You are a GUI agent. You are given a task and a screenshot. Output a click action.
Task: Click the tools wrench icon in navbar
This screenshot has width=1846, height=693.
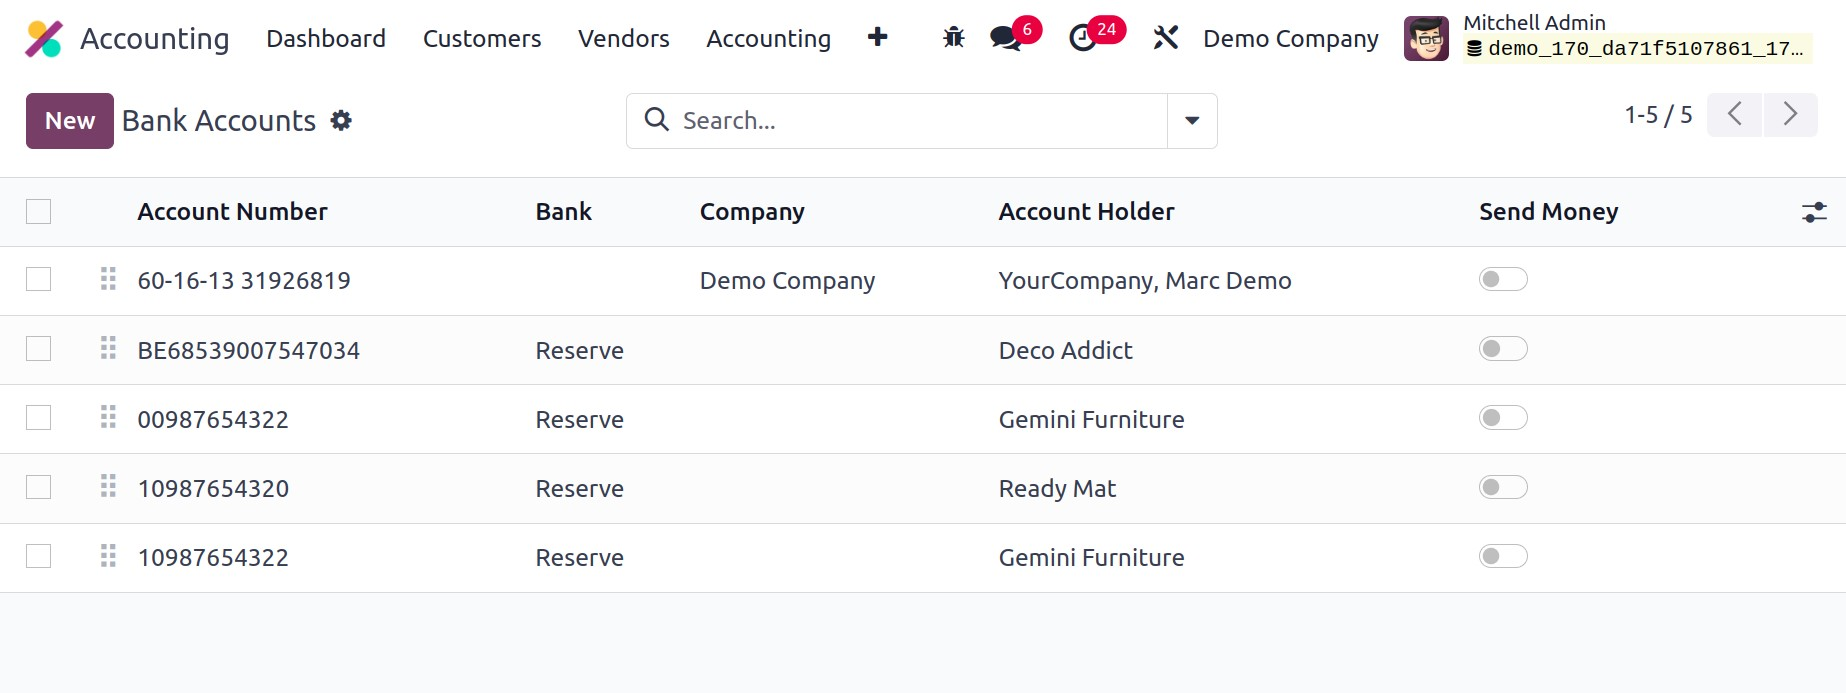[x=1165, y=38]
